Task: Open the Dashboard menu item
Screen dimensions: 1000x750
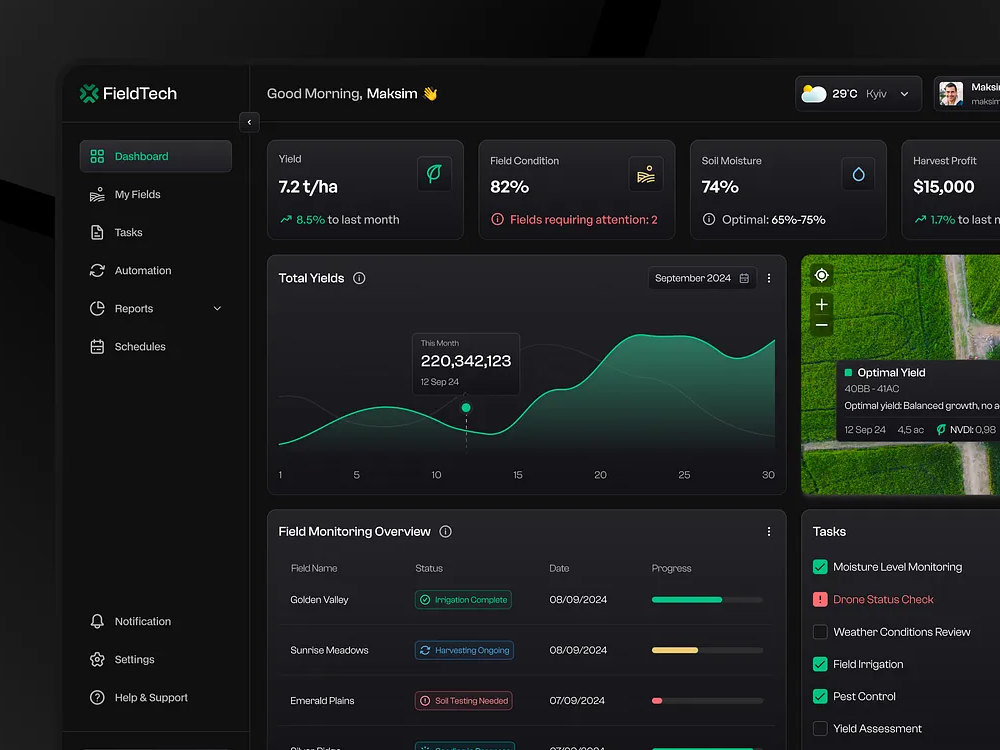Action: pos(156,156)
